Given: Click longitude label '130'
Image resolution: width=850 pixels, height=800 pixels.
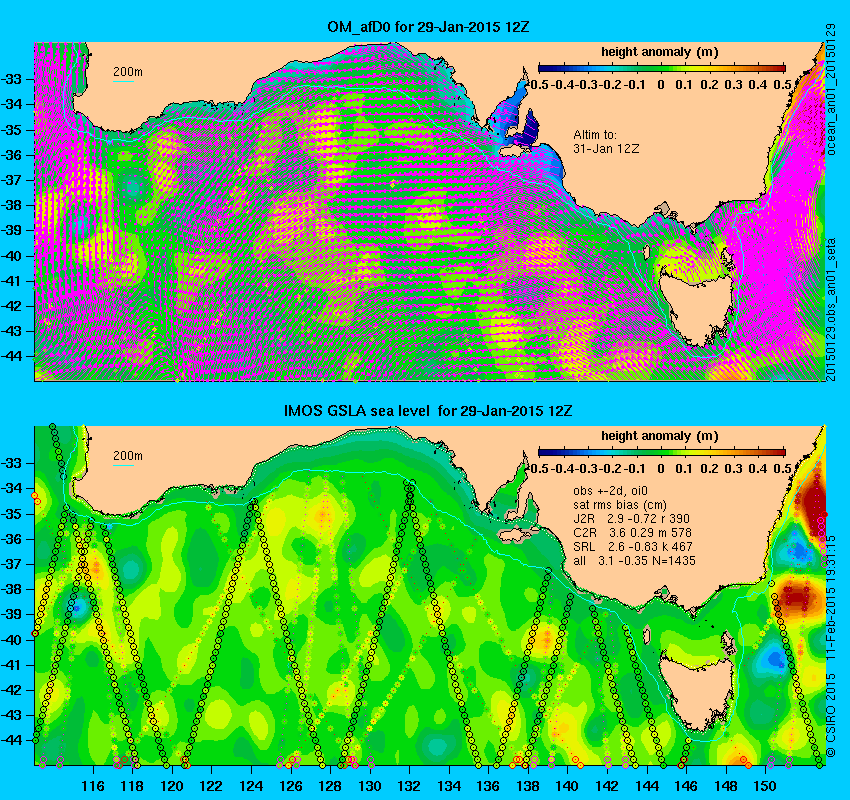Looking at the screenshot, I should coord(370,785).
